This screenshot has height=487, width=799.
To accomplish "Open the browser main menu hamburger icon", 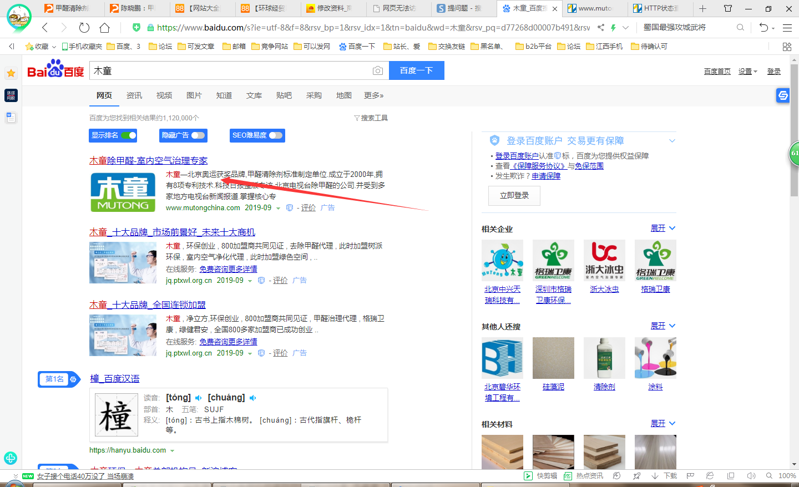I will (787, 28).
